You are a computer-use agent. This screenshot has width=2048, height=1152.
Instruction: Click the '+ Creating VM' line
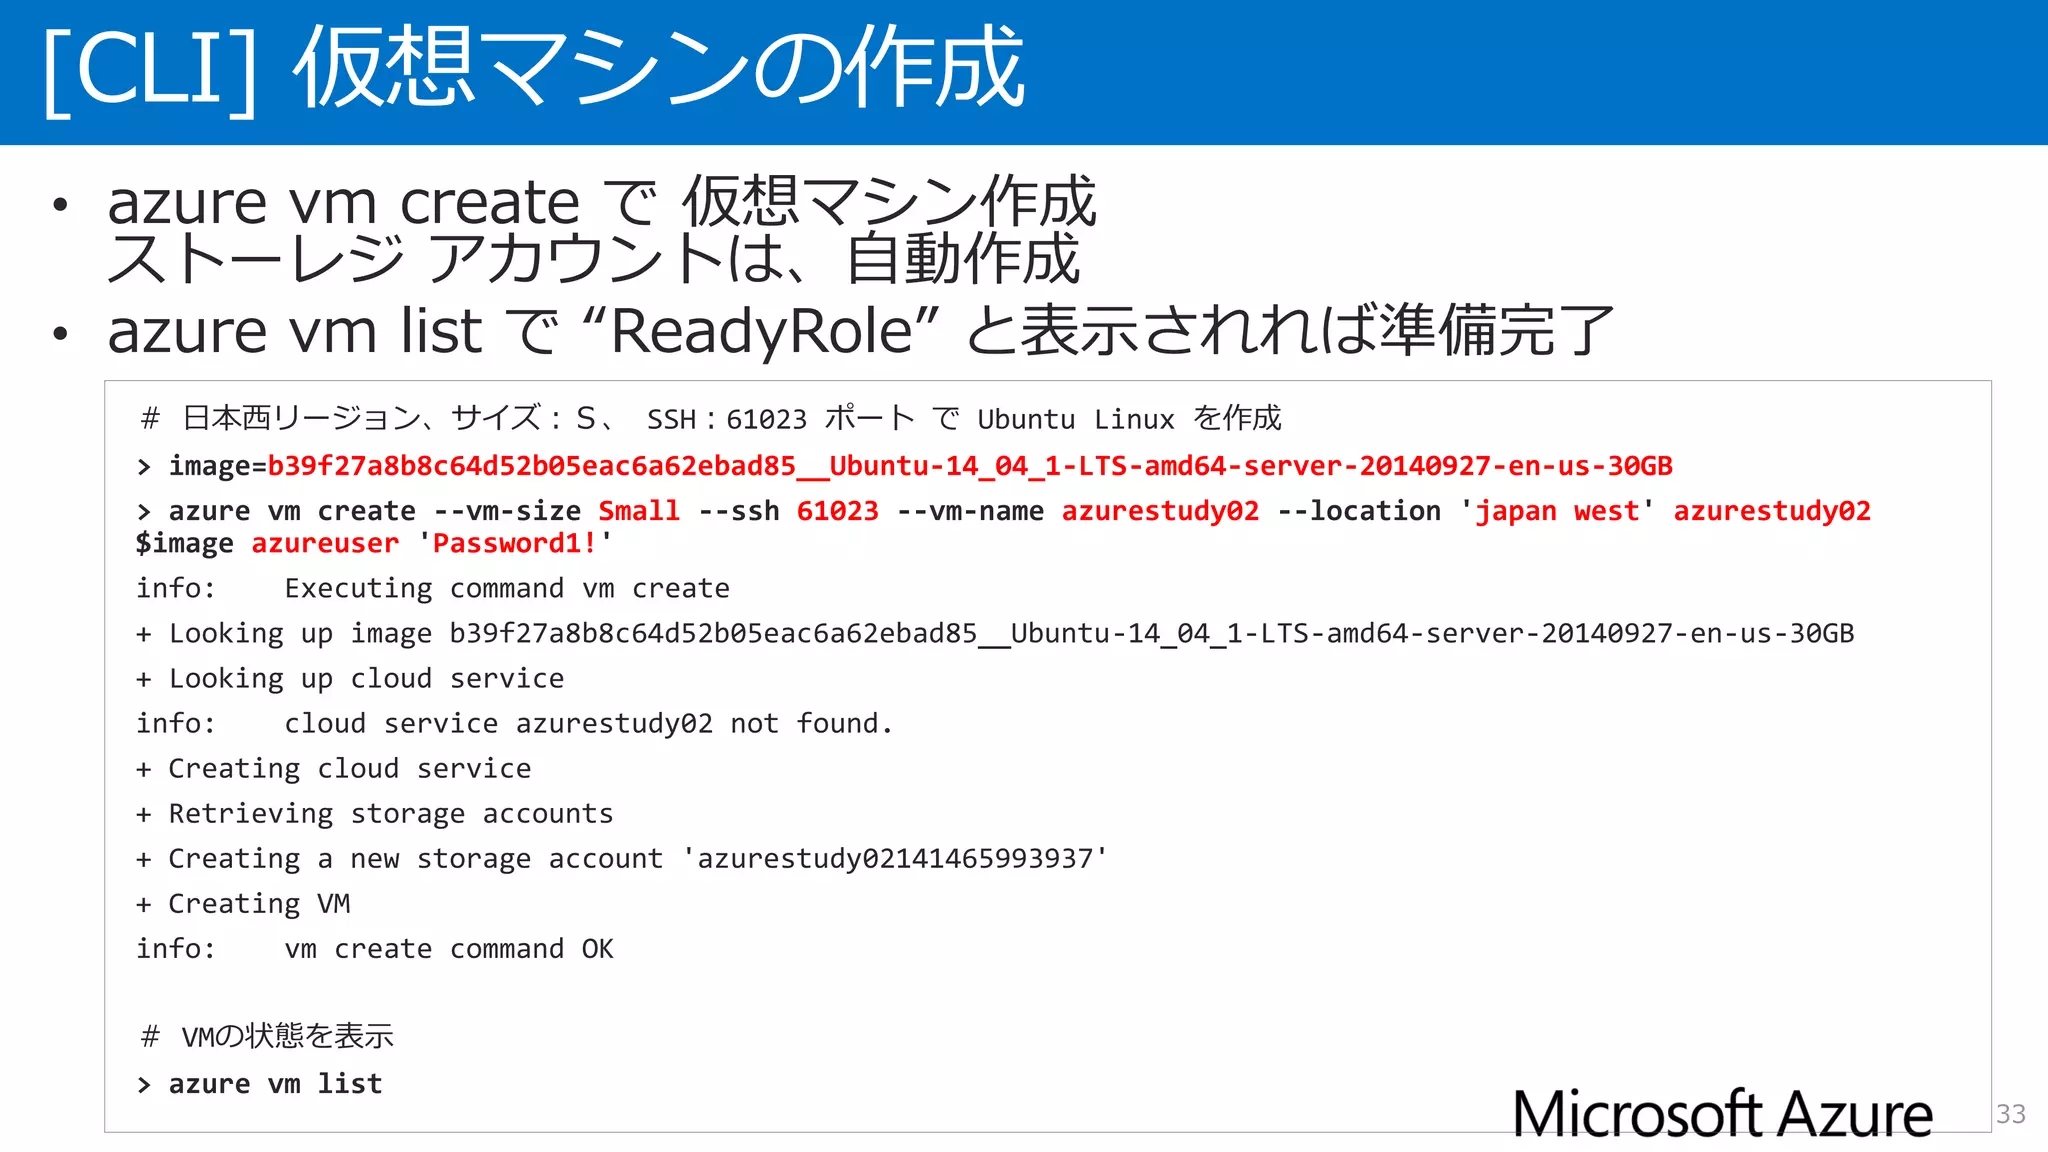pos(243,903)
